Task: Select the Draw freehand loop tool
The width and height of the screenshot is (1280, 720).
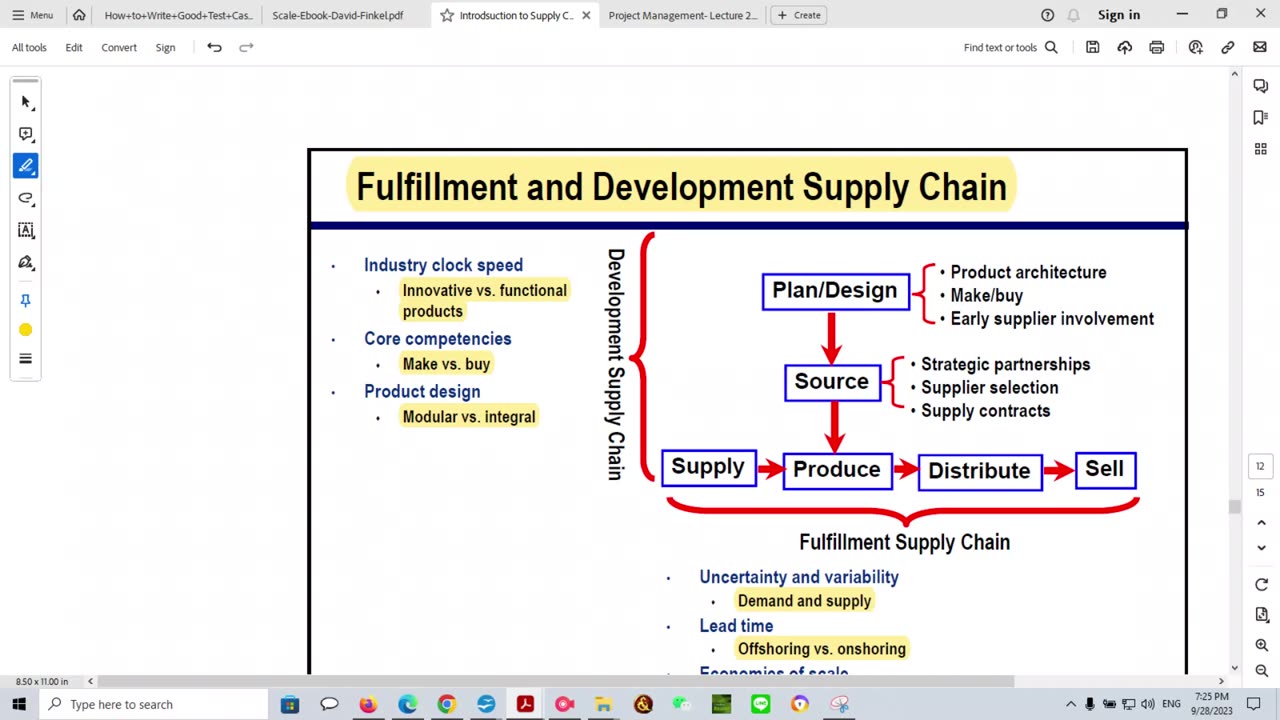Action: click(x=26, y=198)
